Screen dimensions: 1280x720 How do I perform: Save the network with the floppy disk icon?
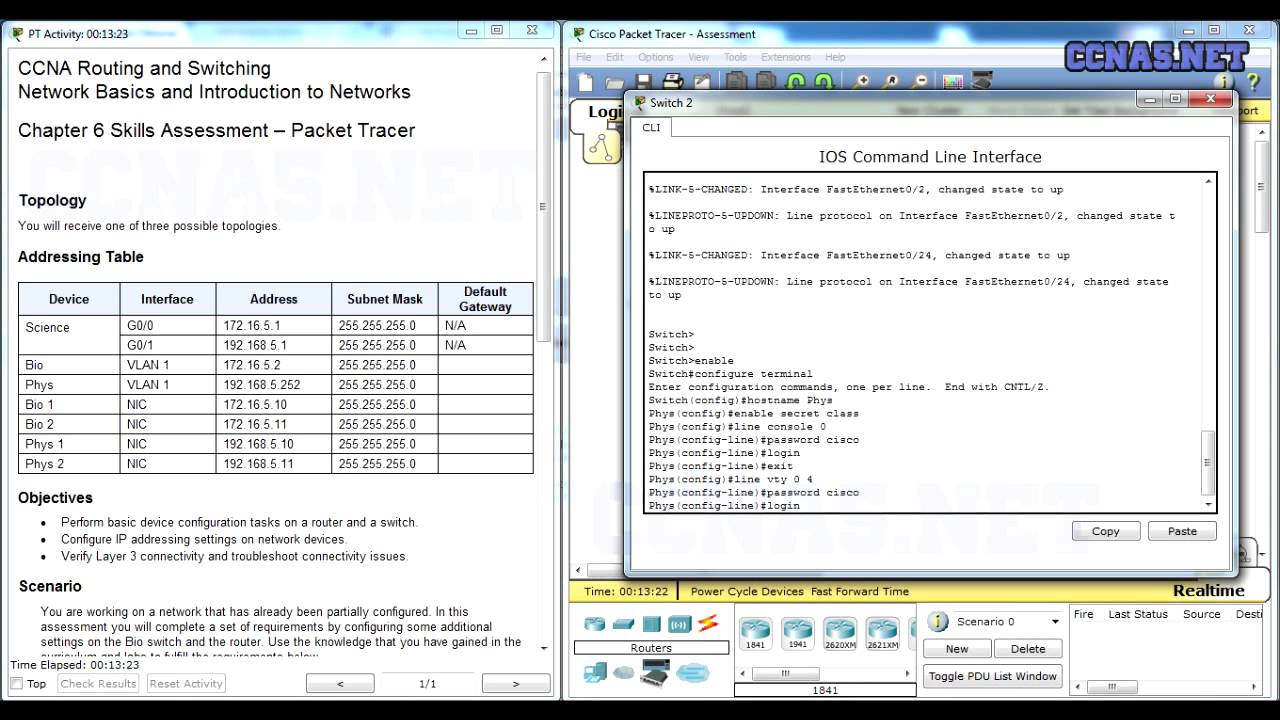(643, 82)
